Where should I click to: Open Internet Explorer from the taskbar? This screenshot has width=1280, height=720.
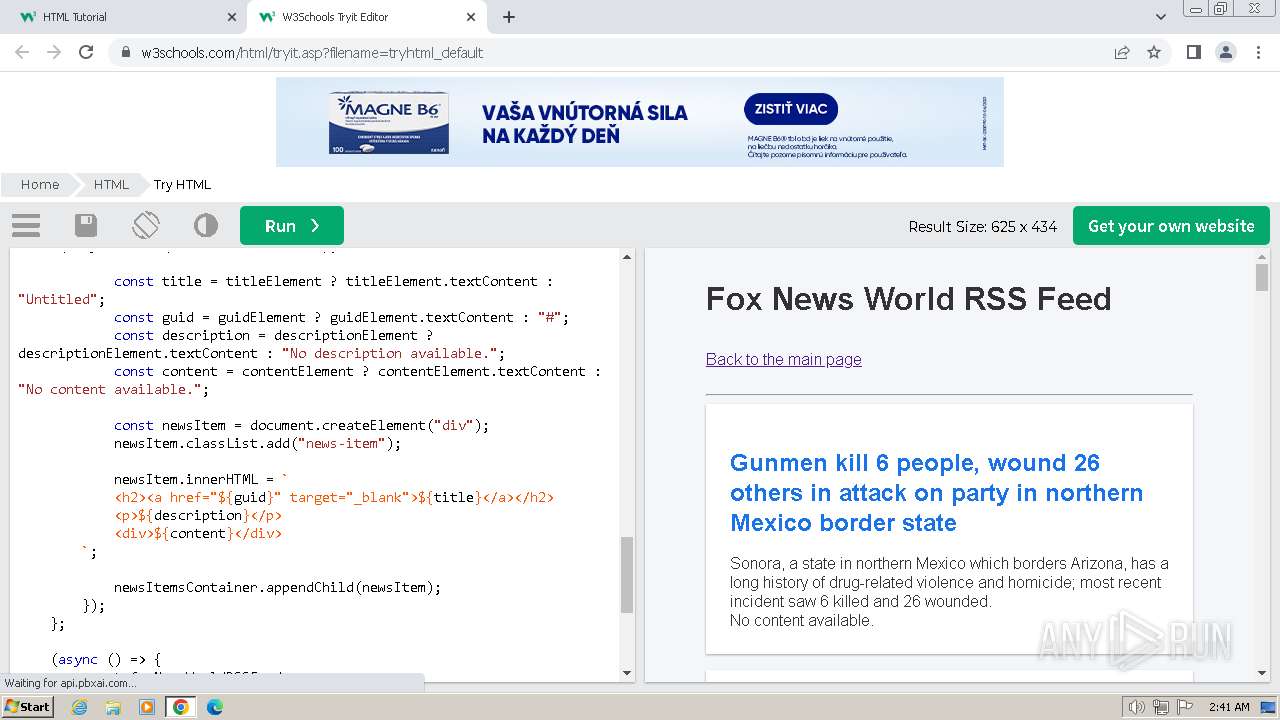click(x=79, y=707)
